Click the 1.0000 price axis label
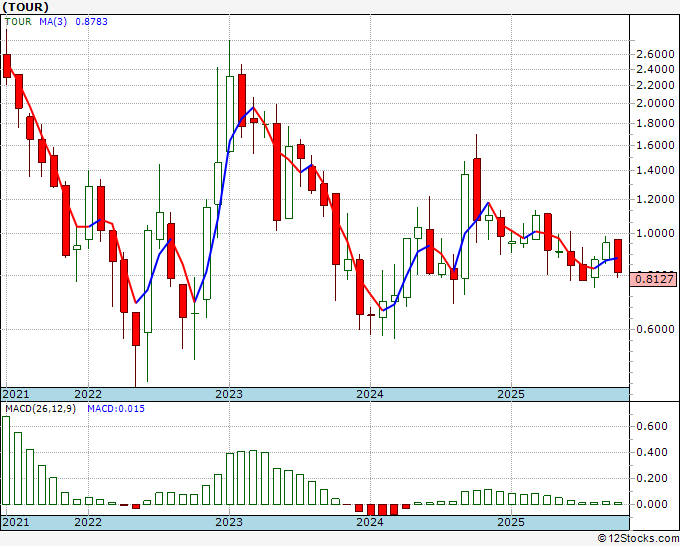The image size is (680, 546). (x=655, y=234)
